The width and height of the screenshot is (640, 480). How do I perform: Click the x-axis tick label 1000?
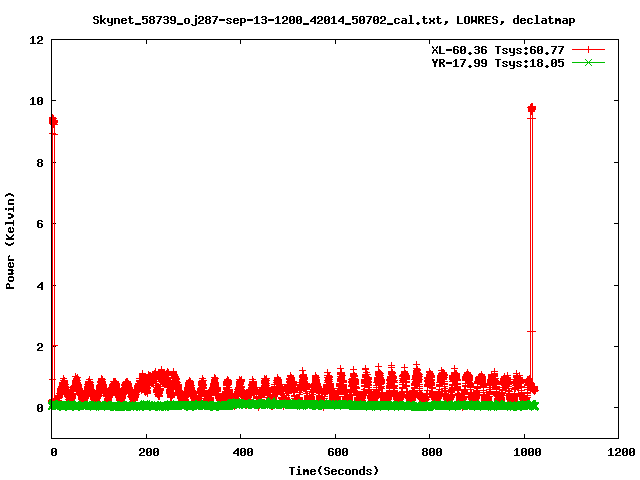tap(524, 453)
